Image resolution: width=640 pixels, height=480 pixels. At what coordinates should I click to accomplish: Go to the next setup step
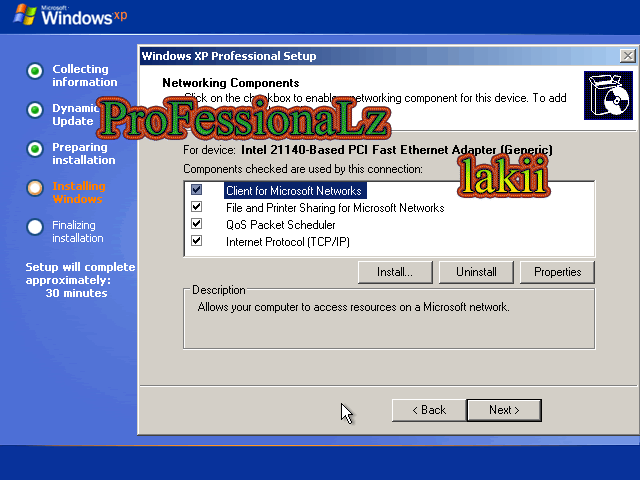pos(504,410)
